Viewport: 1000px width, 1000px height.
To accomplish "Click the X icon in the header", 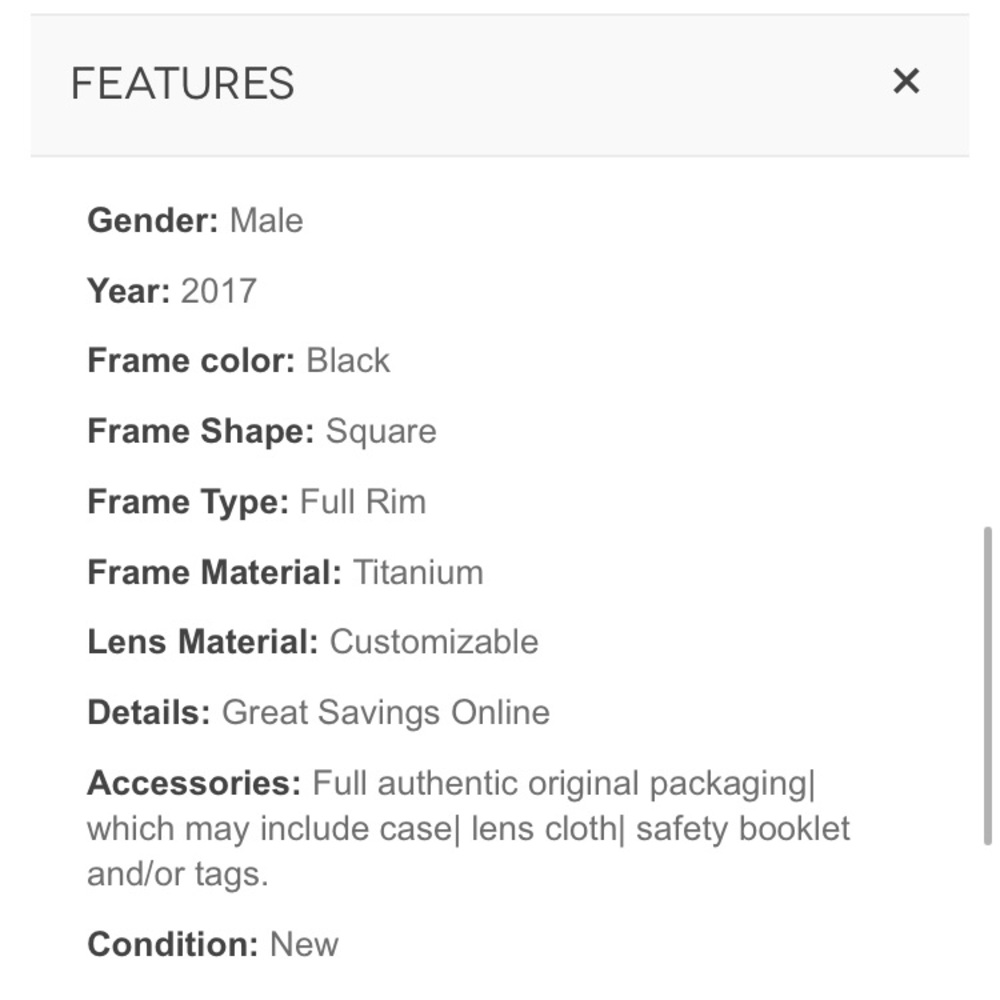I will [x=906, y=80].
